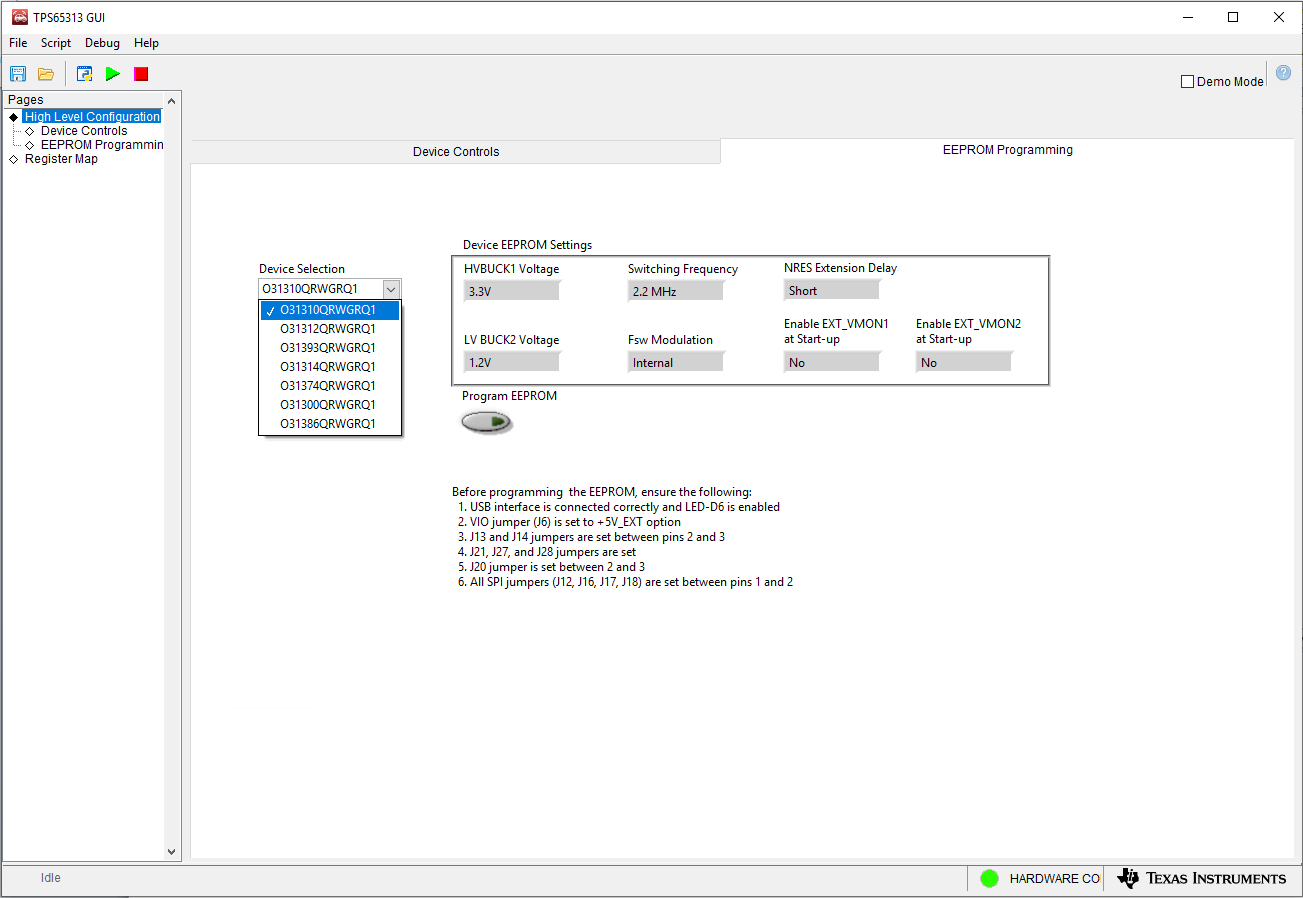Click the Pages panel header
Image resolution: width=1303 pixels, height=898 pixels.
(83, 100)
